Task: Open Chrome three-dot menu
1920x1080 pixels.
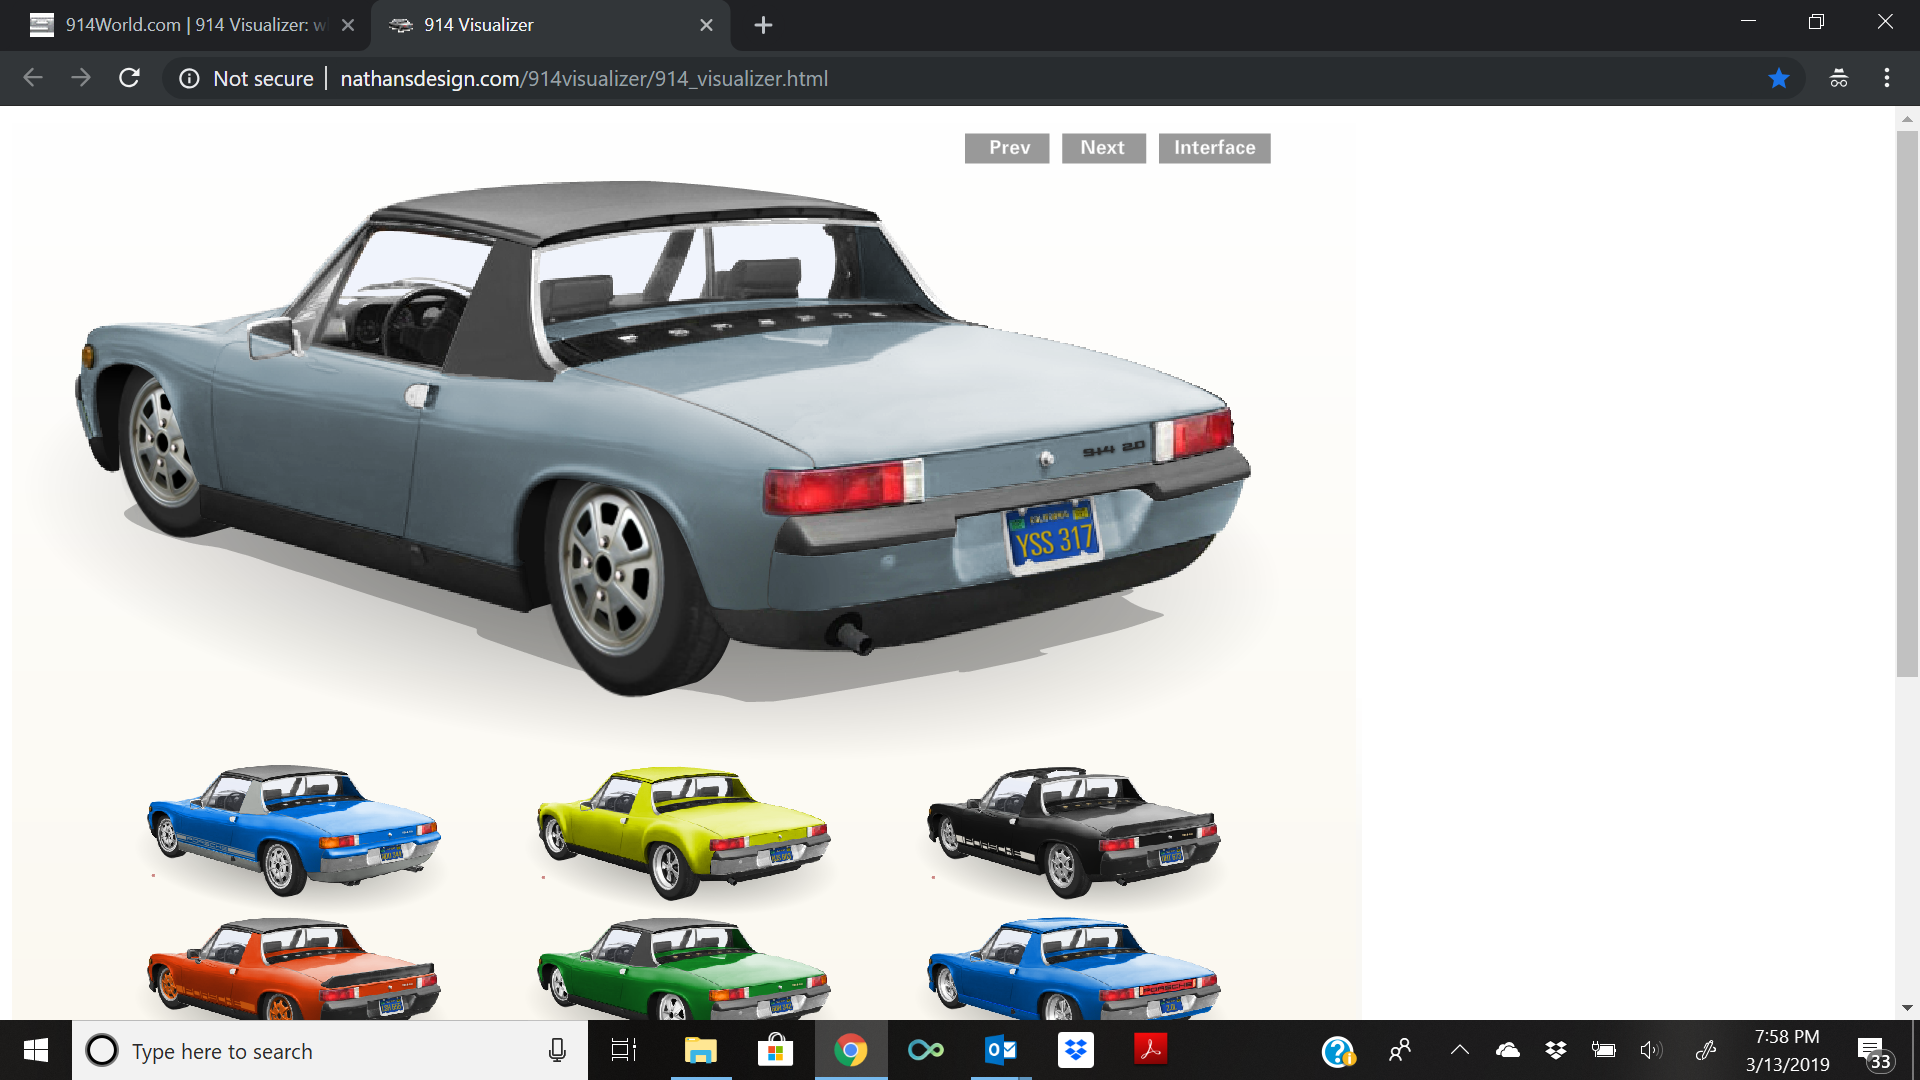Action: click(x=1887, y=78)
